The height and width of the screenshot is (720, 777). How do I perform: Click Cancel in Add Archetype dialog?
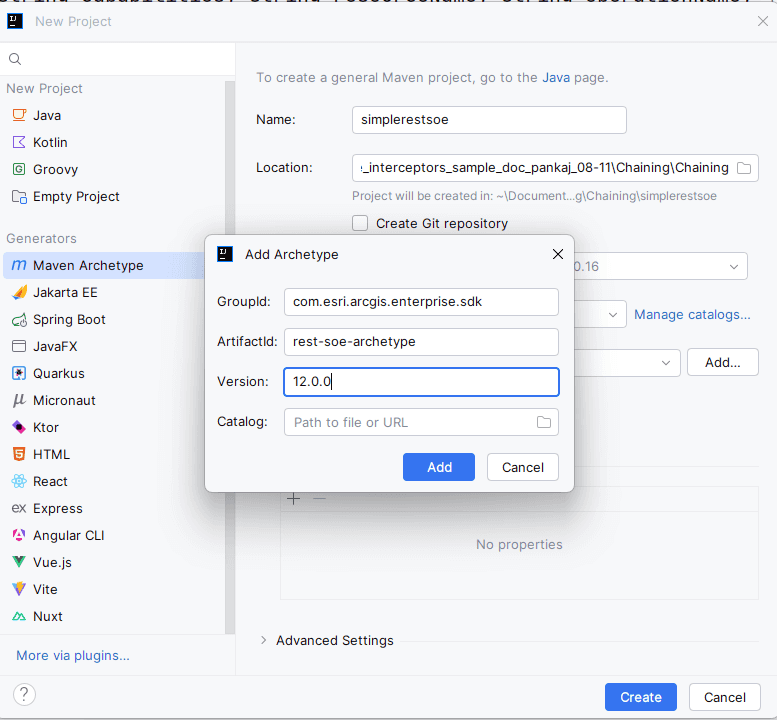pyautogui.click(x=523, y=467)
